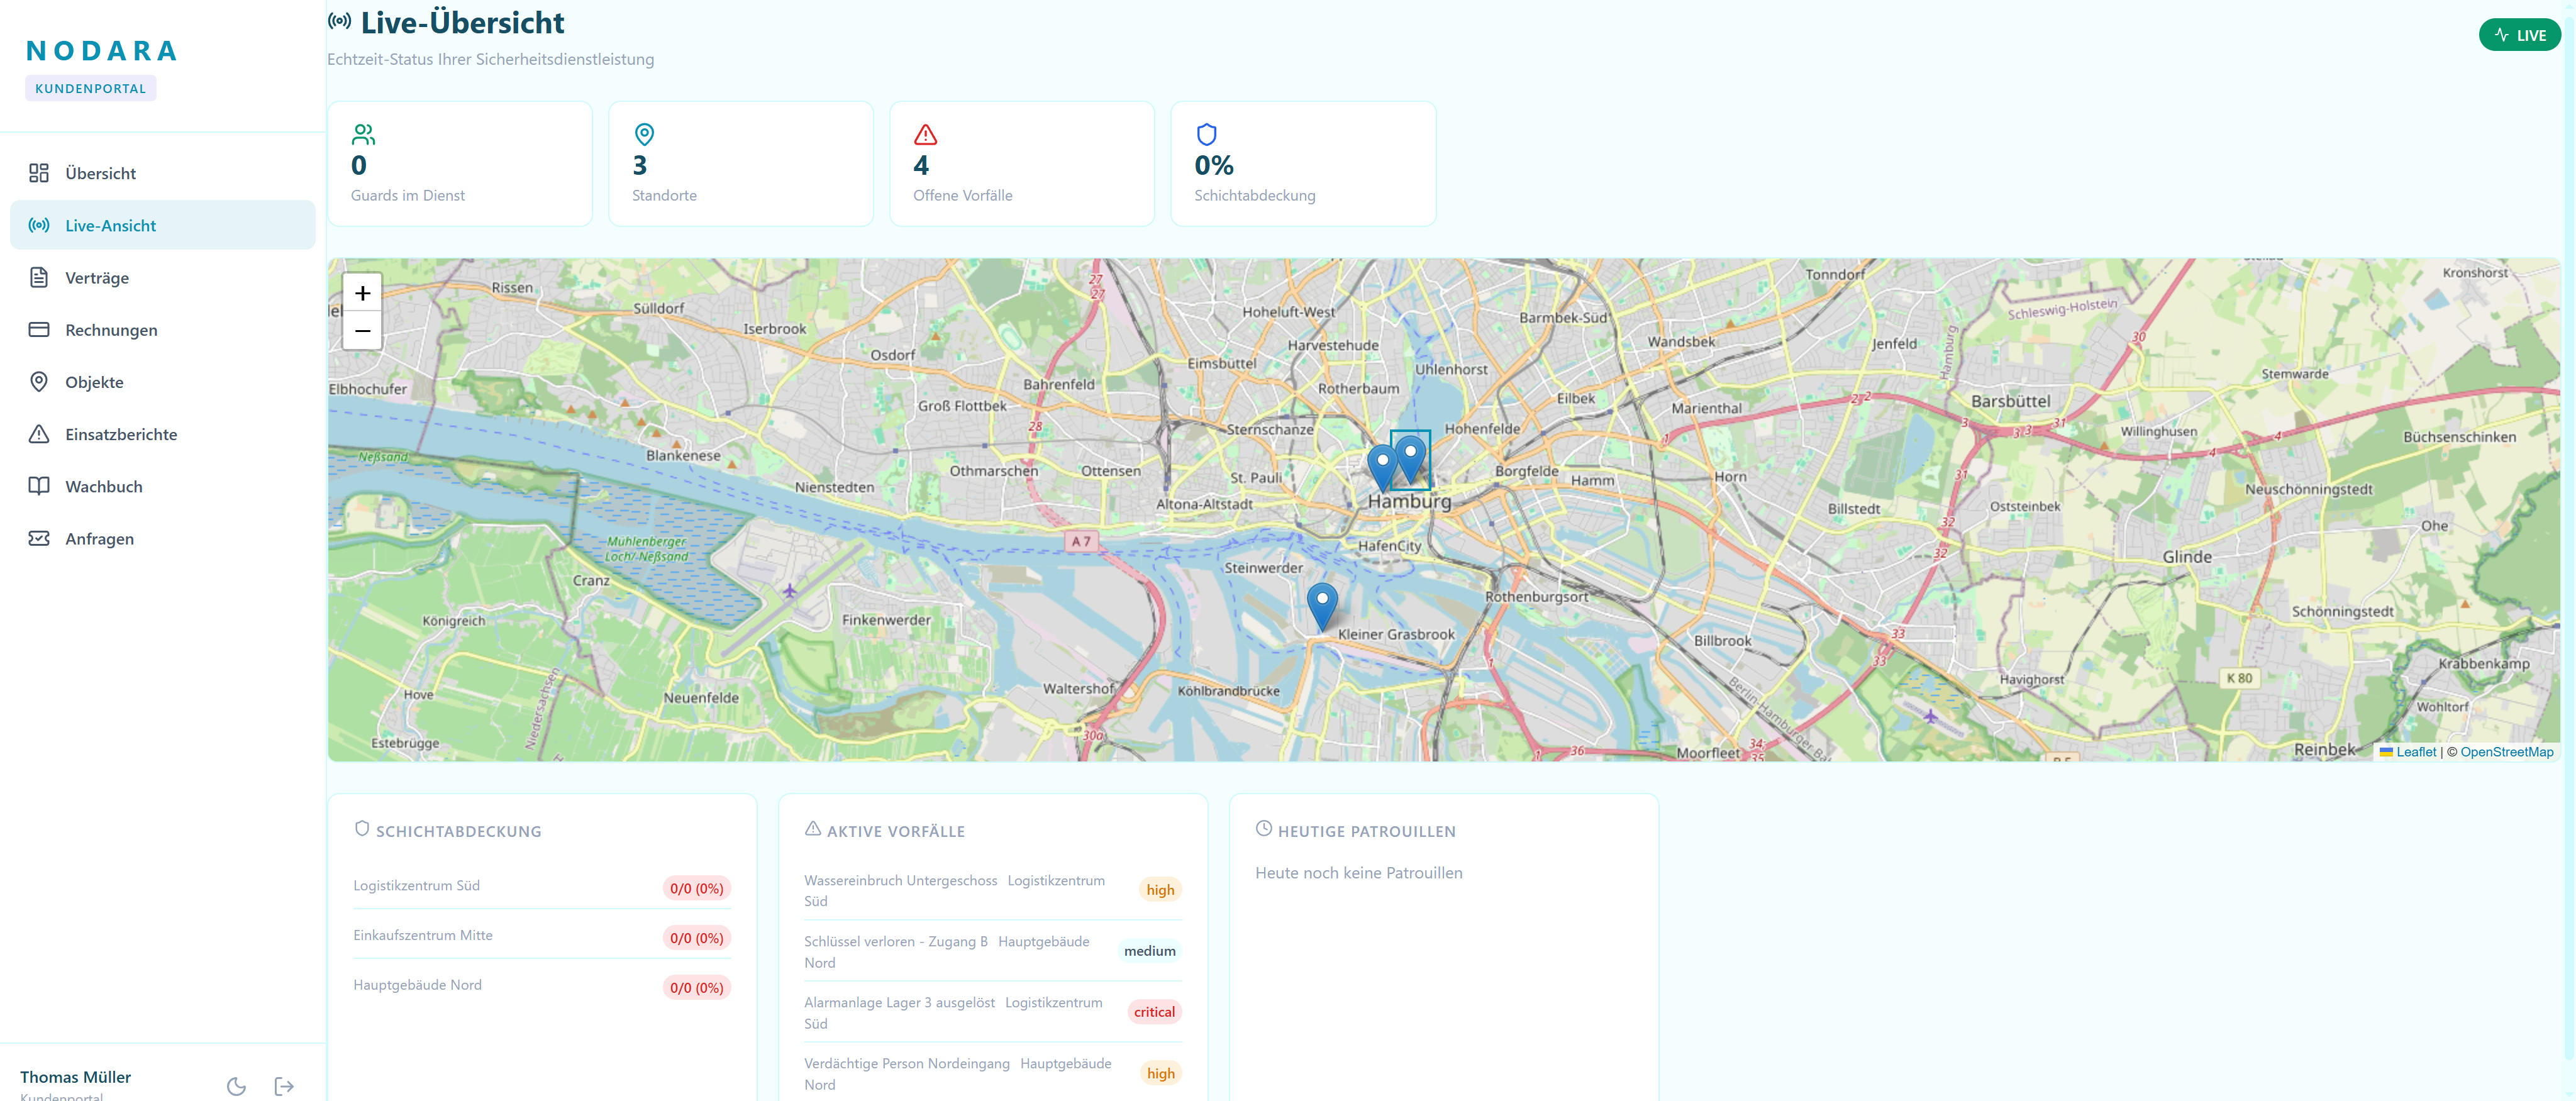2576x1101 pixels.
Task: Open Wachbuch section
Action: tap(163, 485)
